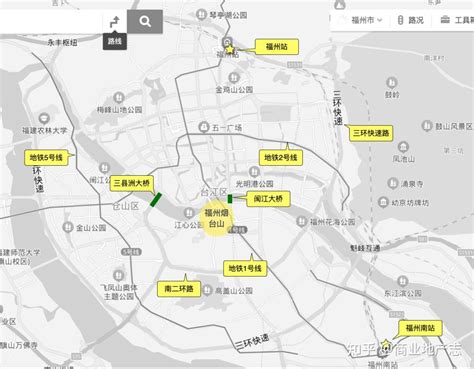Click the 金山公园 marker icon
This screenshot has height=369, width=474.
coord(68,227)
